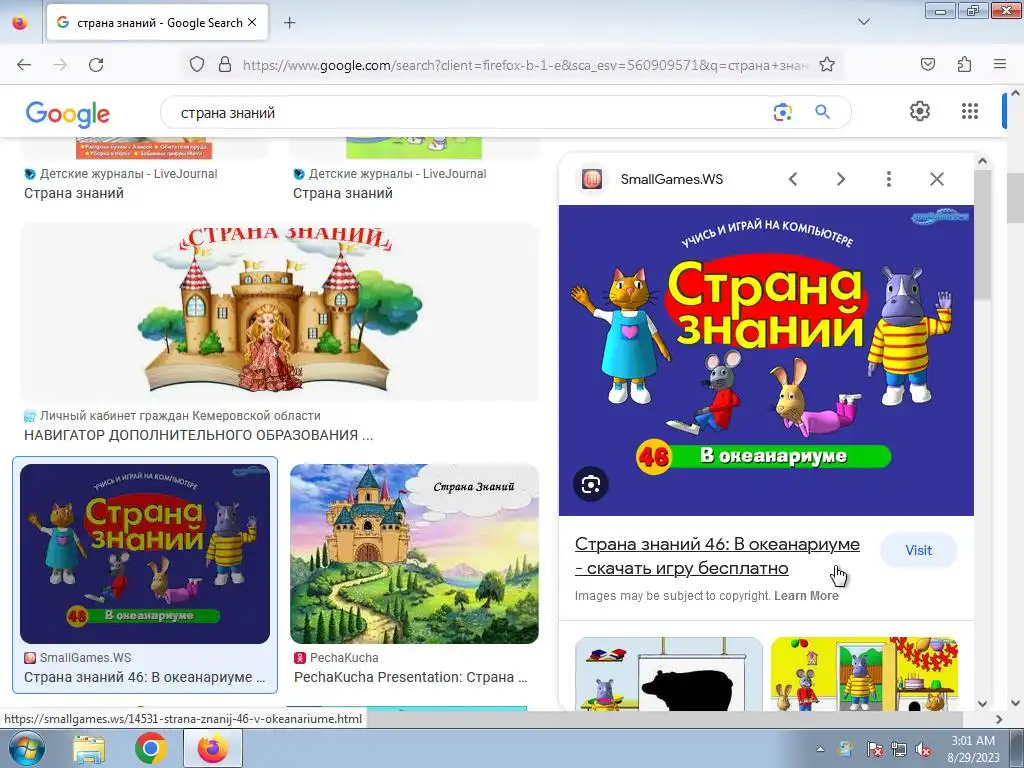
Task: Show hidden system tray icons
Action: (x=820, y=749)
